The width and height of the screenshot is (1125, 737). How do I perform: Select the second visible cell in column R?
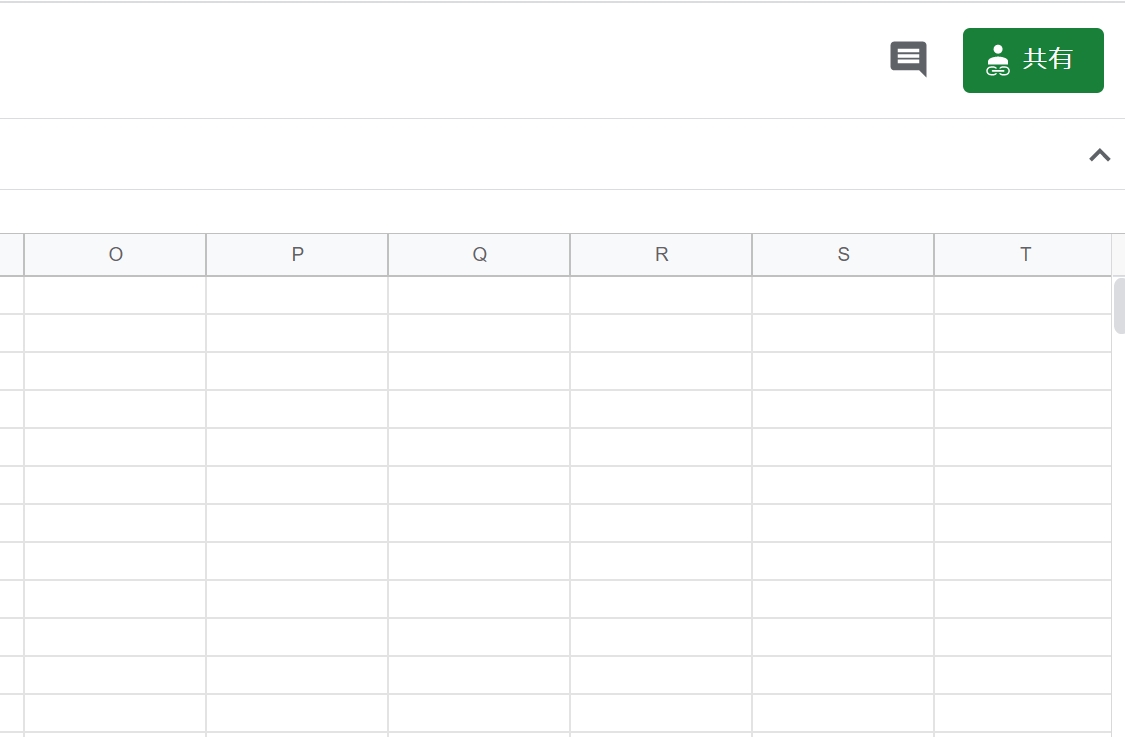click(x=661, y=334)
